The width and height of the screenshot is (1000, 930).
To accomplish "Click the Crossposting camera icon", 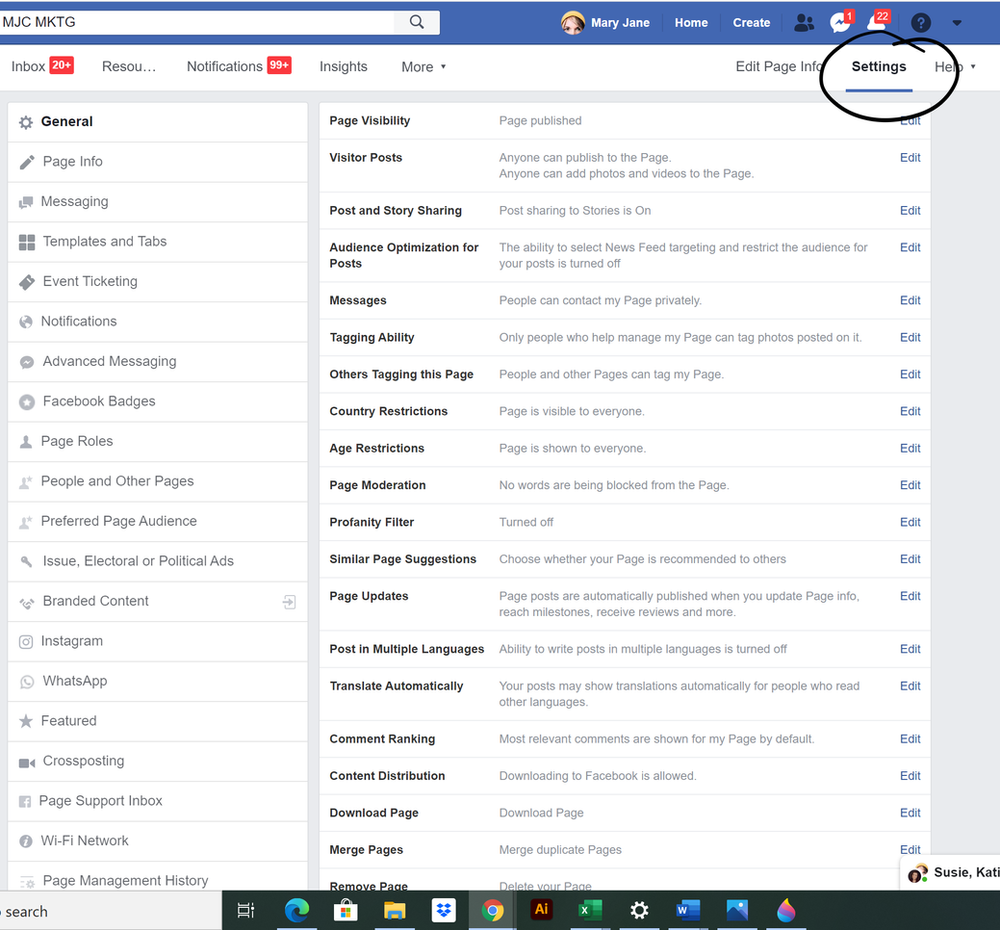I will click(27, 763).
